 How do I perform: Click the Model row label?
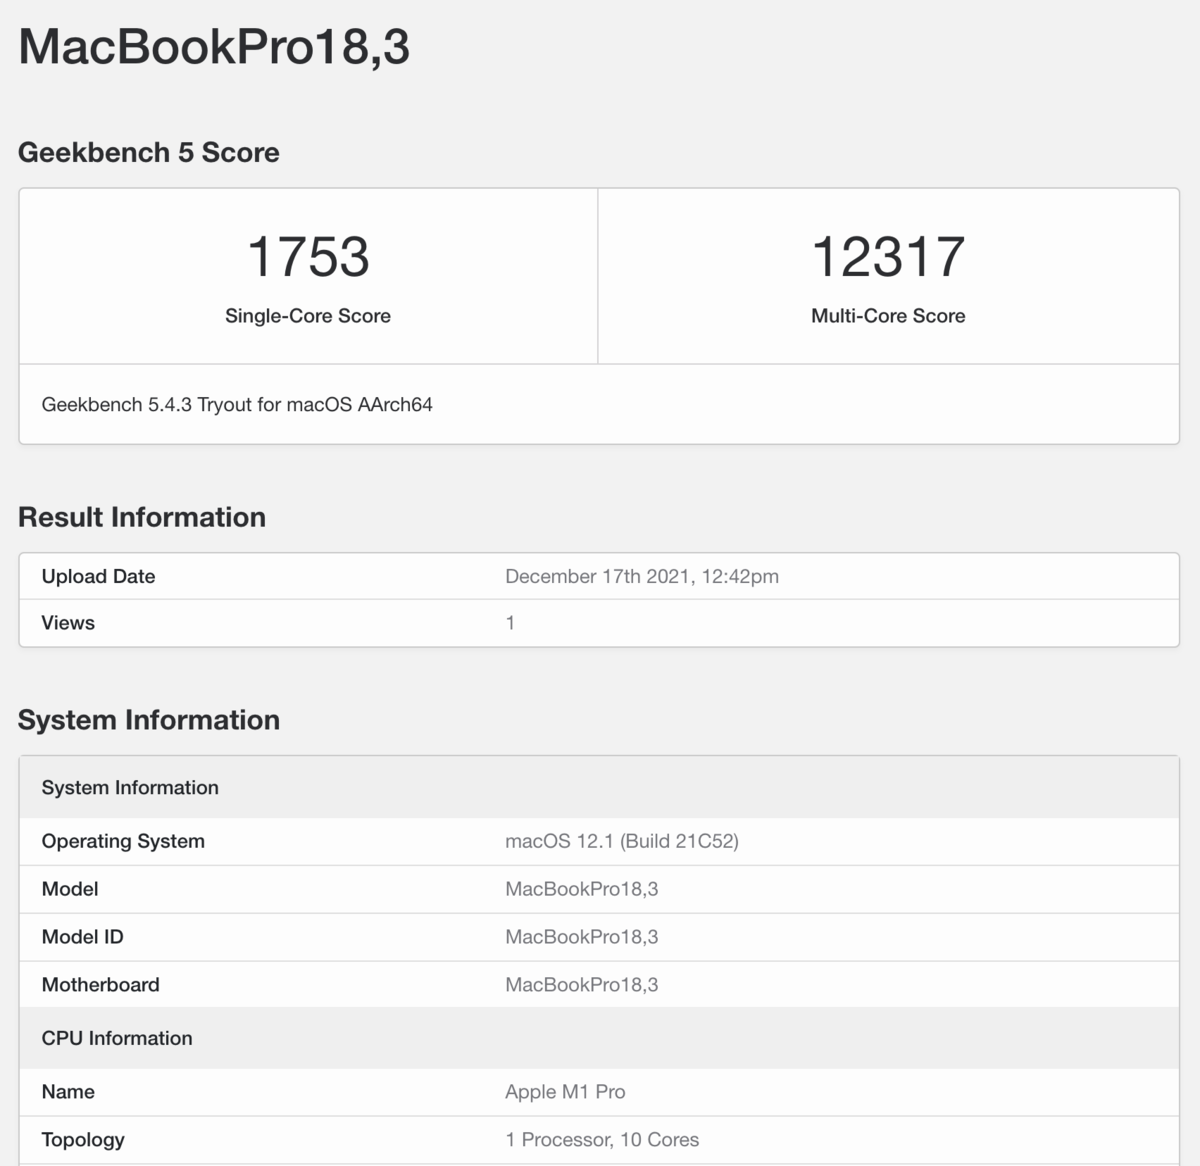(x=70, y=889)
